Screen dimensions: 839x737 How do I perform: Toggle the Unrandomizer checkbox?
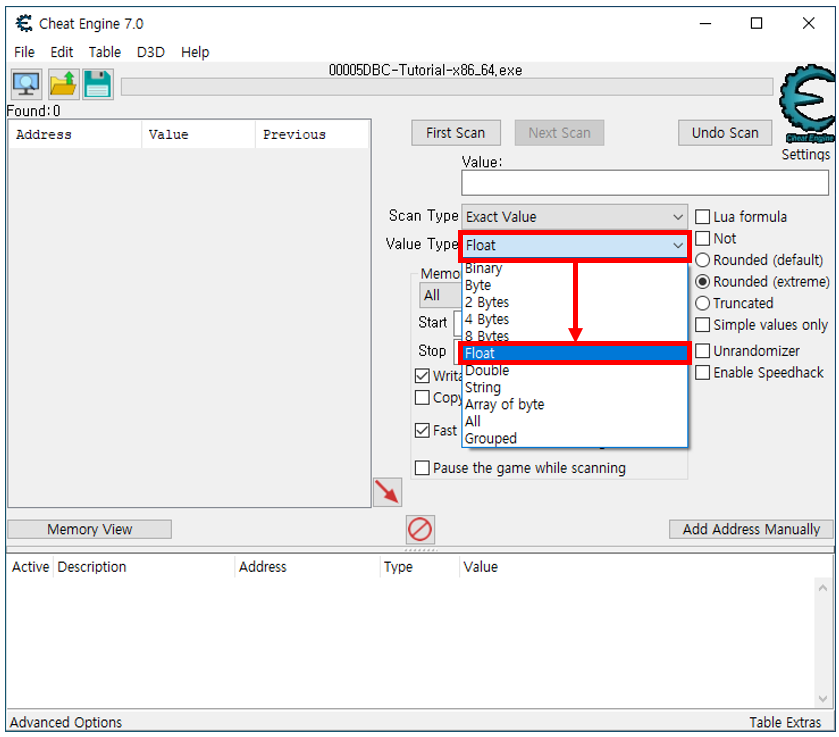click(702, 351)
